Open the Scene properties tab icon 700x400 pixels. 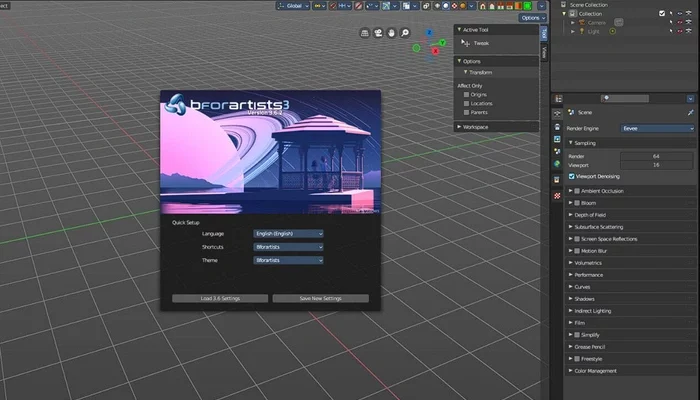click(x=557, y=152)
